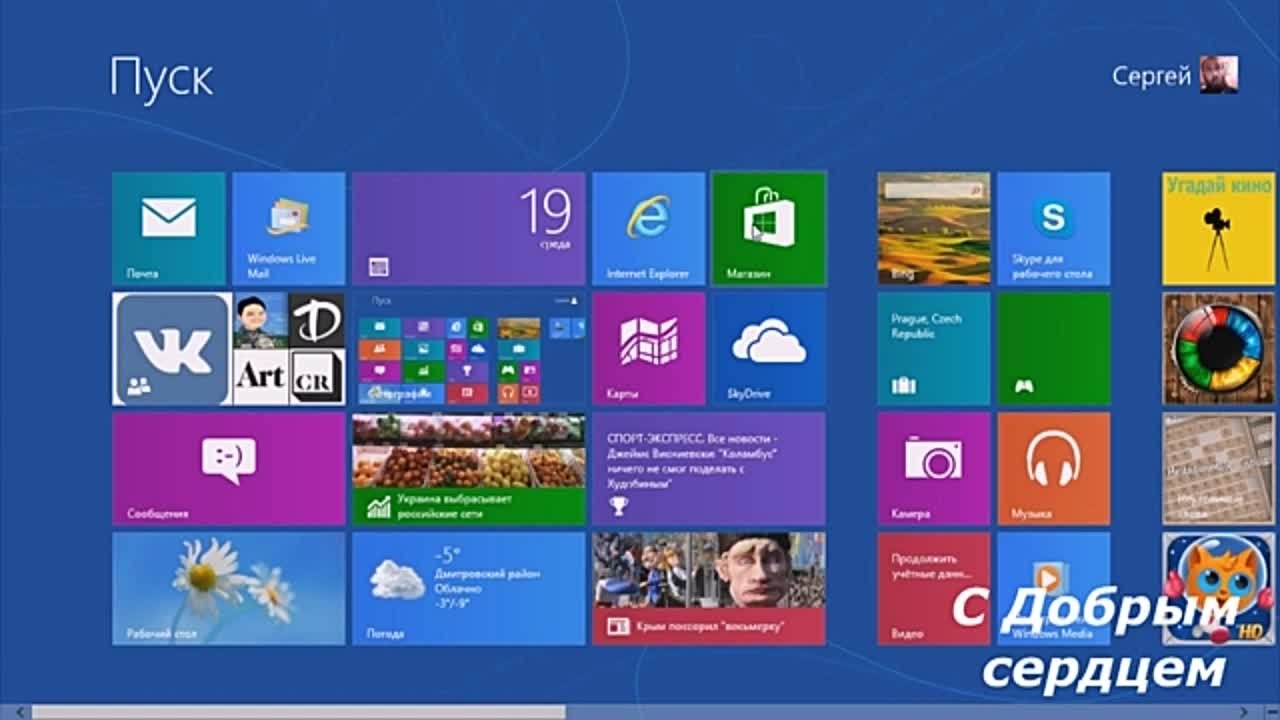The image size is (1280, 720).
Task: Open the Рабочий стол desktop tile
Action: pyautogui.click(x=228, y=588)
